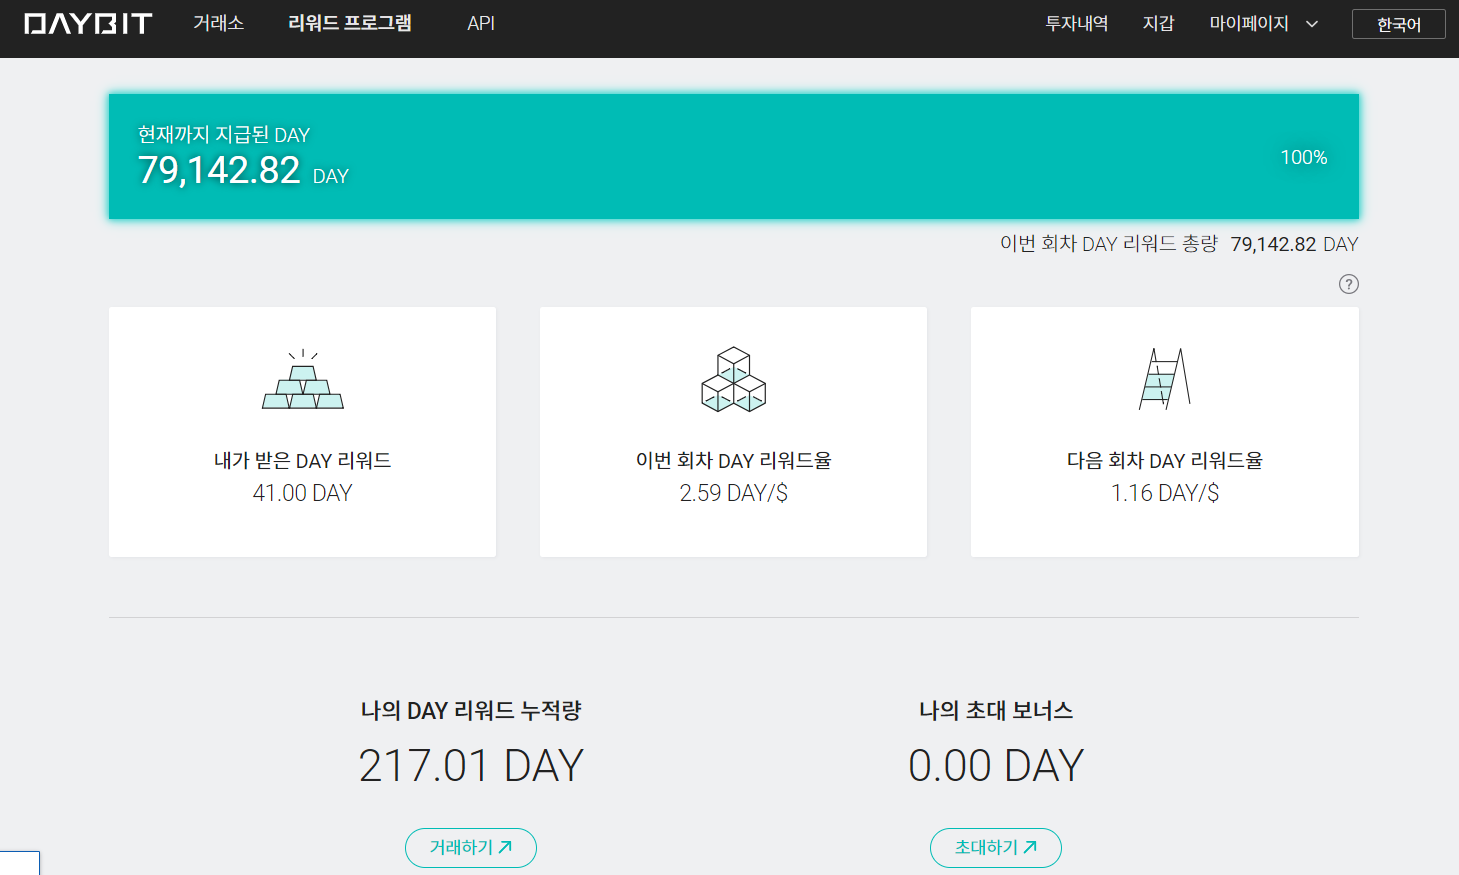Click the 초대하기 button
The image size is (1459, 875).
coord(996,848)
